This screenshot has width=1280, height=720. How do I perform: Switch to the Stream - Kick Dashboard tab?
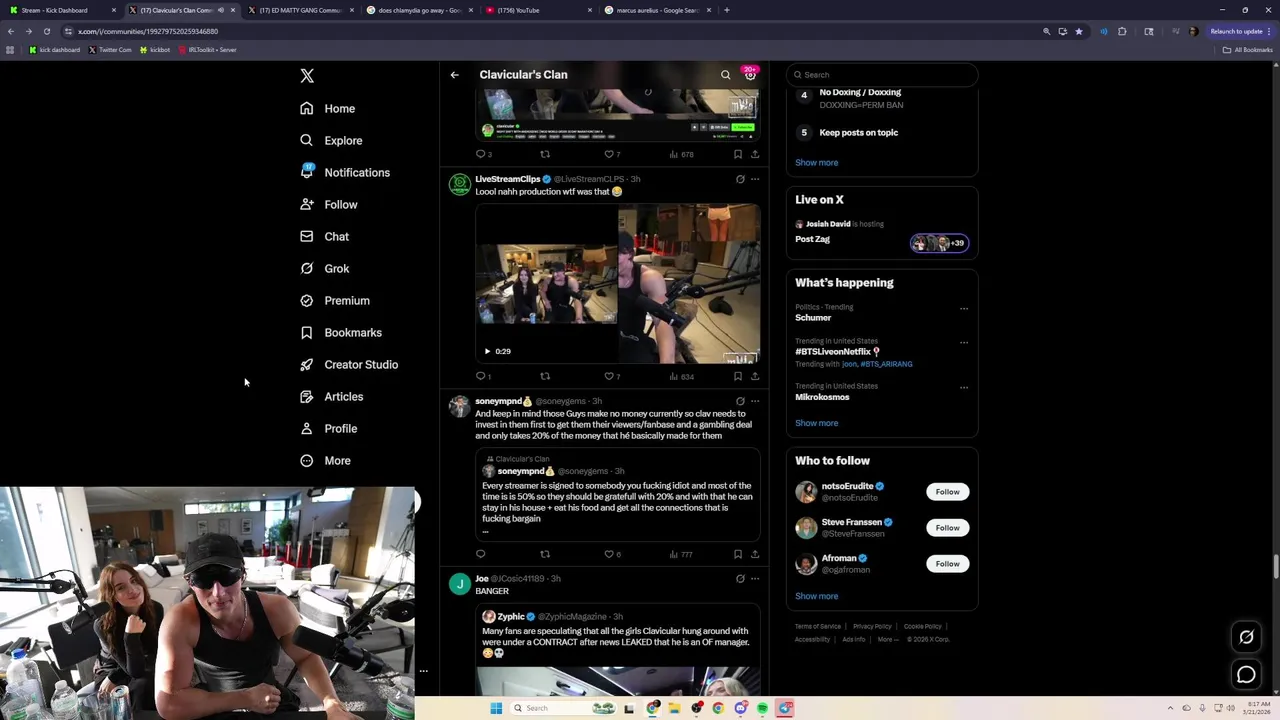tap(60, 10)
